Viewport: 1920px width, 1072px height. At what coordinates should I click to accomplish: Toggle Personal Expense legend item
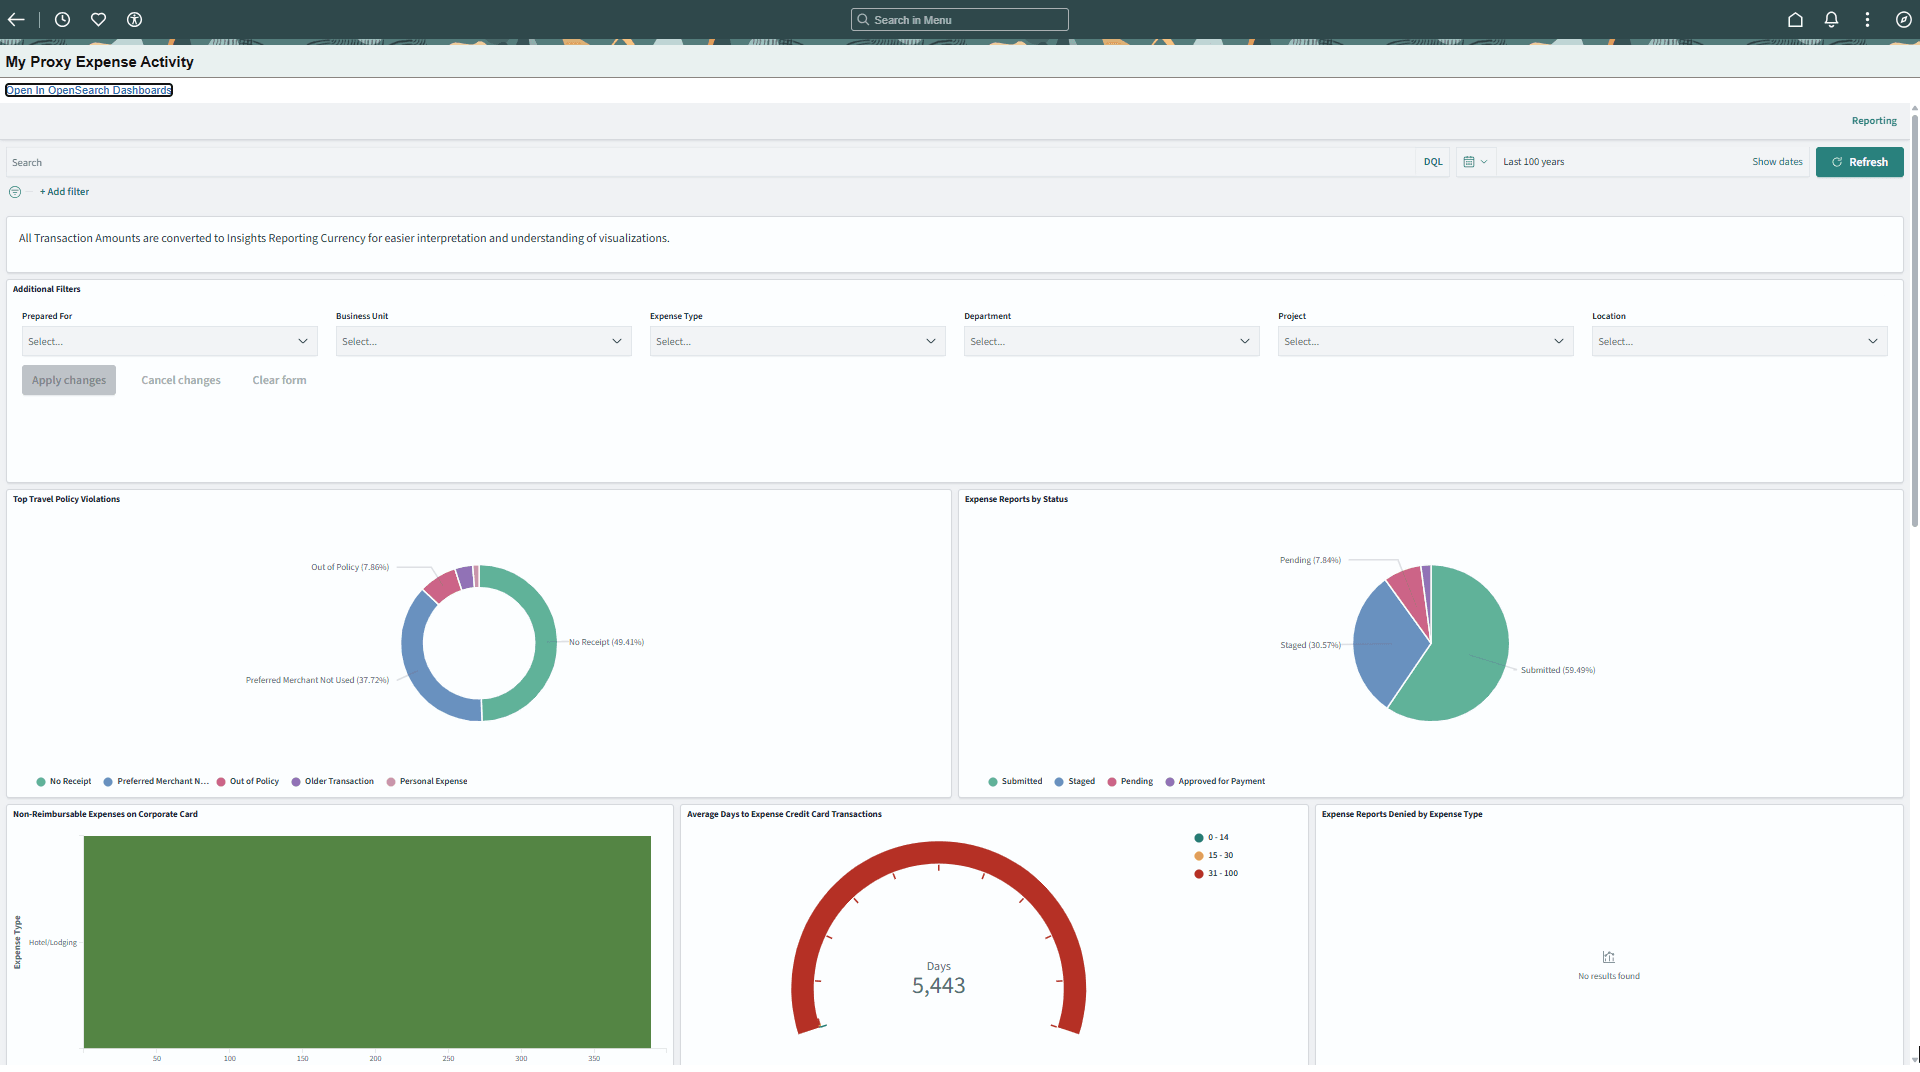click(427, 781)
